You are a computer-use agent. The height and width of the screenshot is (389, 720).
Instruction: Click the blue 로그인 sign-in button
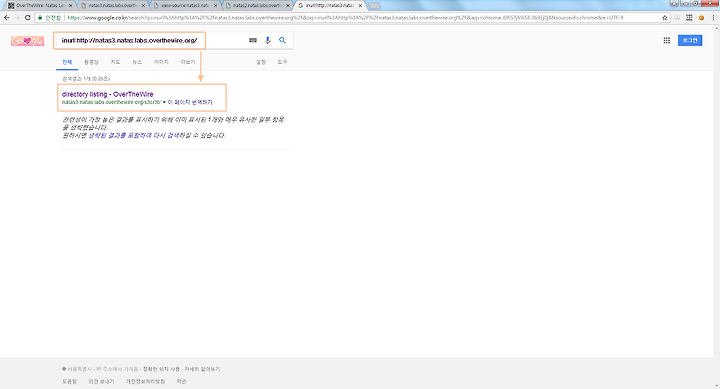coord(690,40)
